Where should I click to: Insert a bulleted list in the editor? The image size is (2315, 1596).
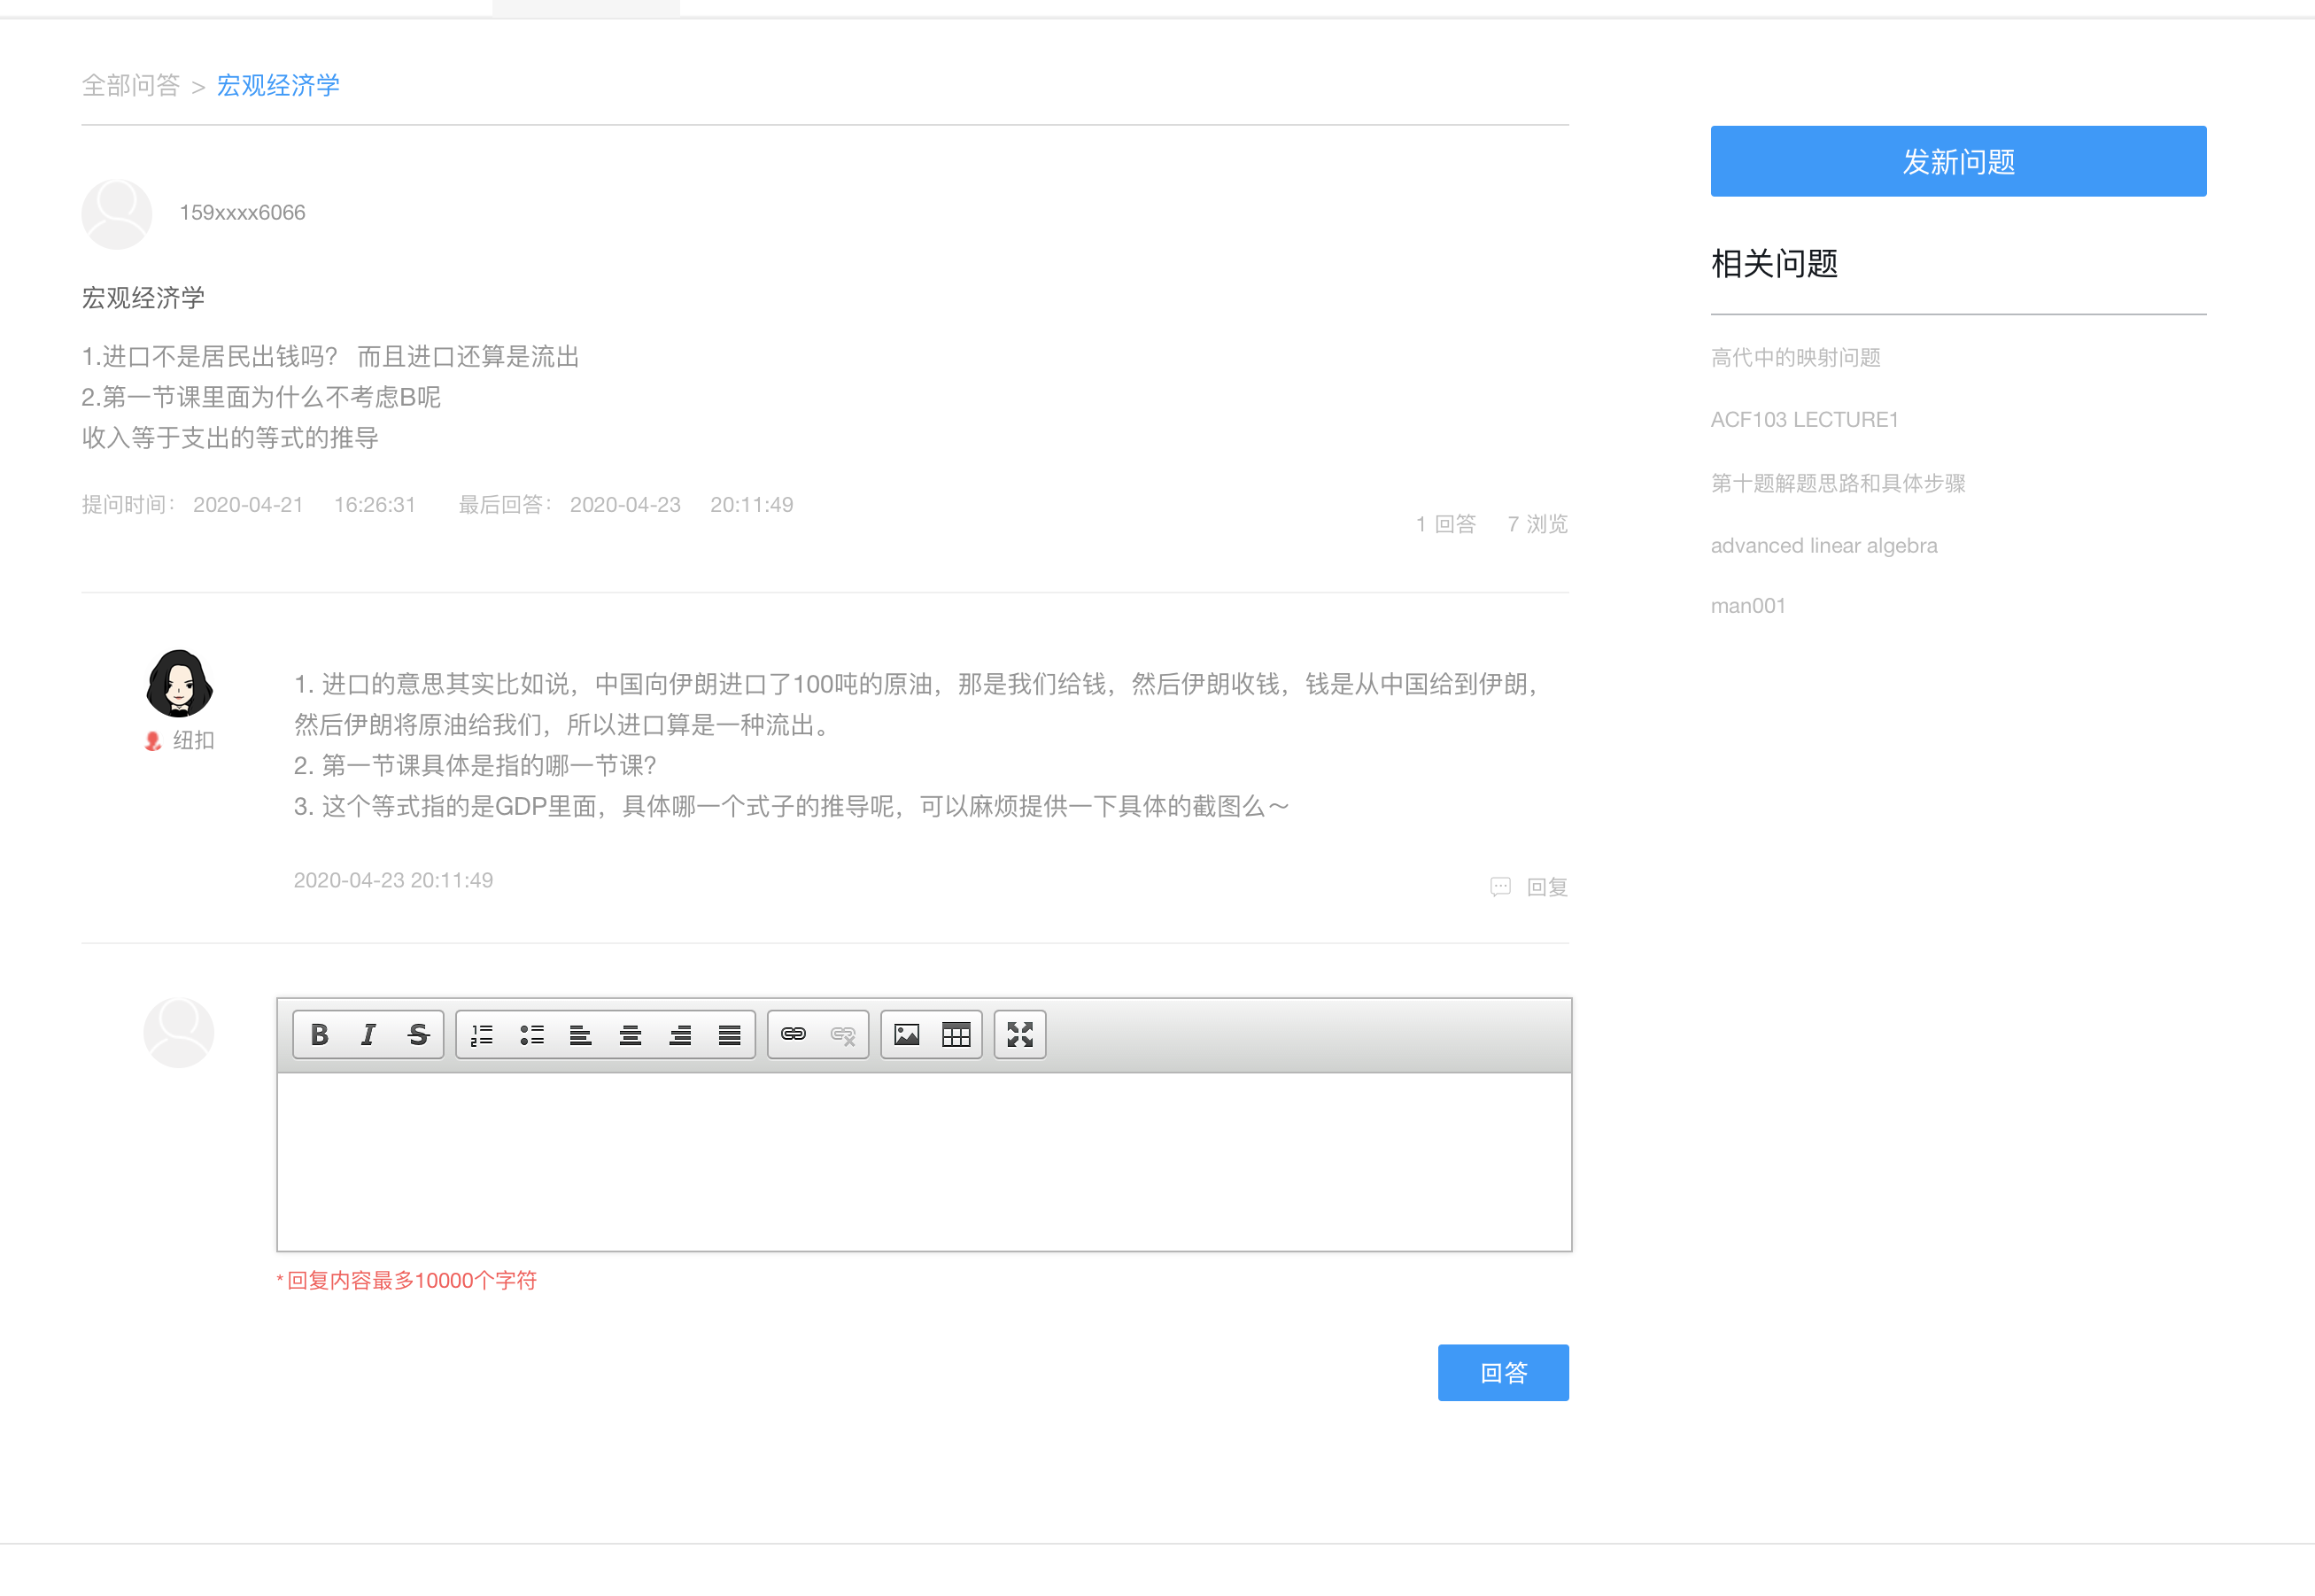532,1034
